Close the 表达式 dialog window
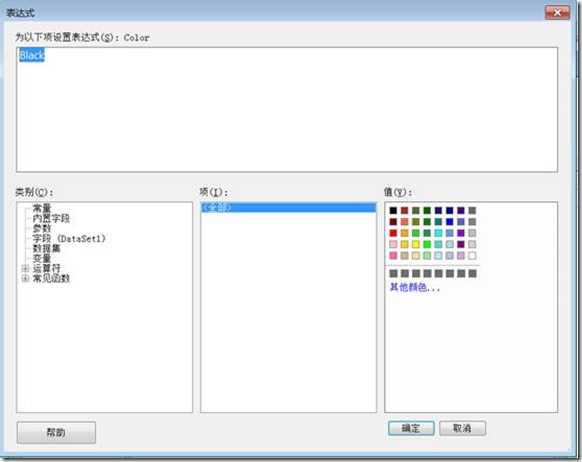This screenshot has height=462, width=582. click(x=557, y=13)
